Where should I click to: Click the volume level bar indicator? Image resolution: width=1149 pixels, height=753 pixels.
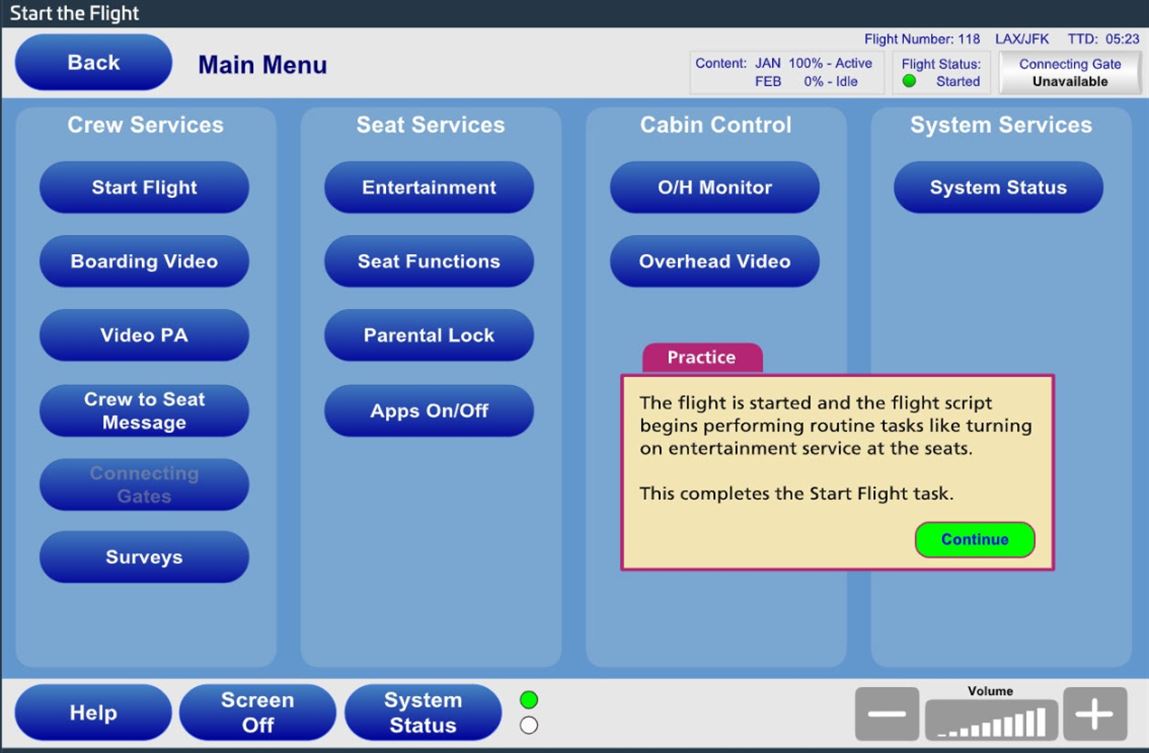(990, 719)
